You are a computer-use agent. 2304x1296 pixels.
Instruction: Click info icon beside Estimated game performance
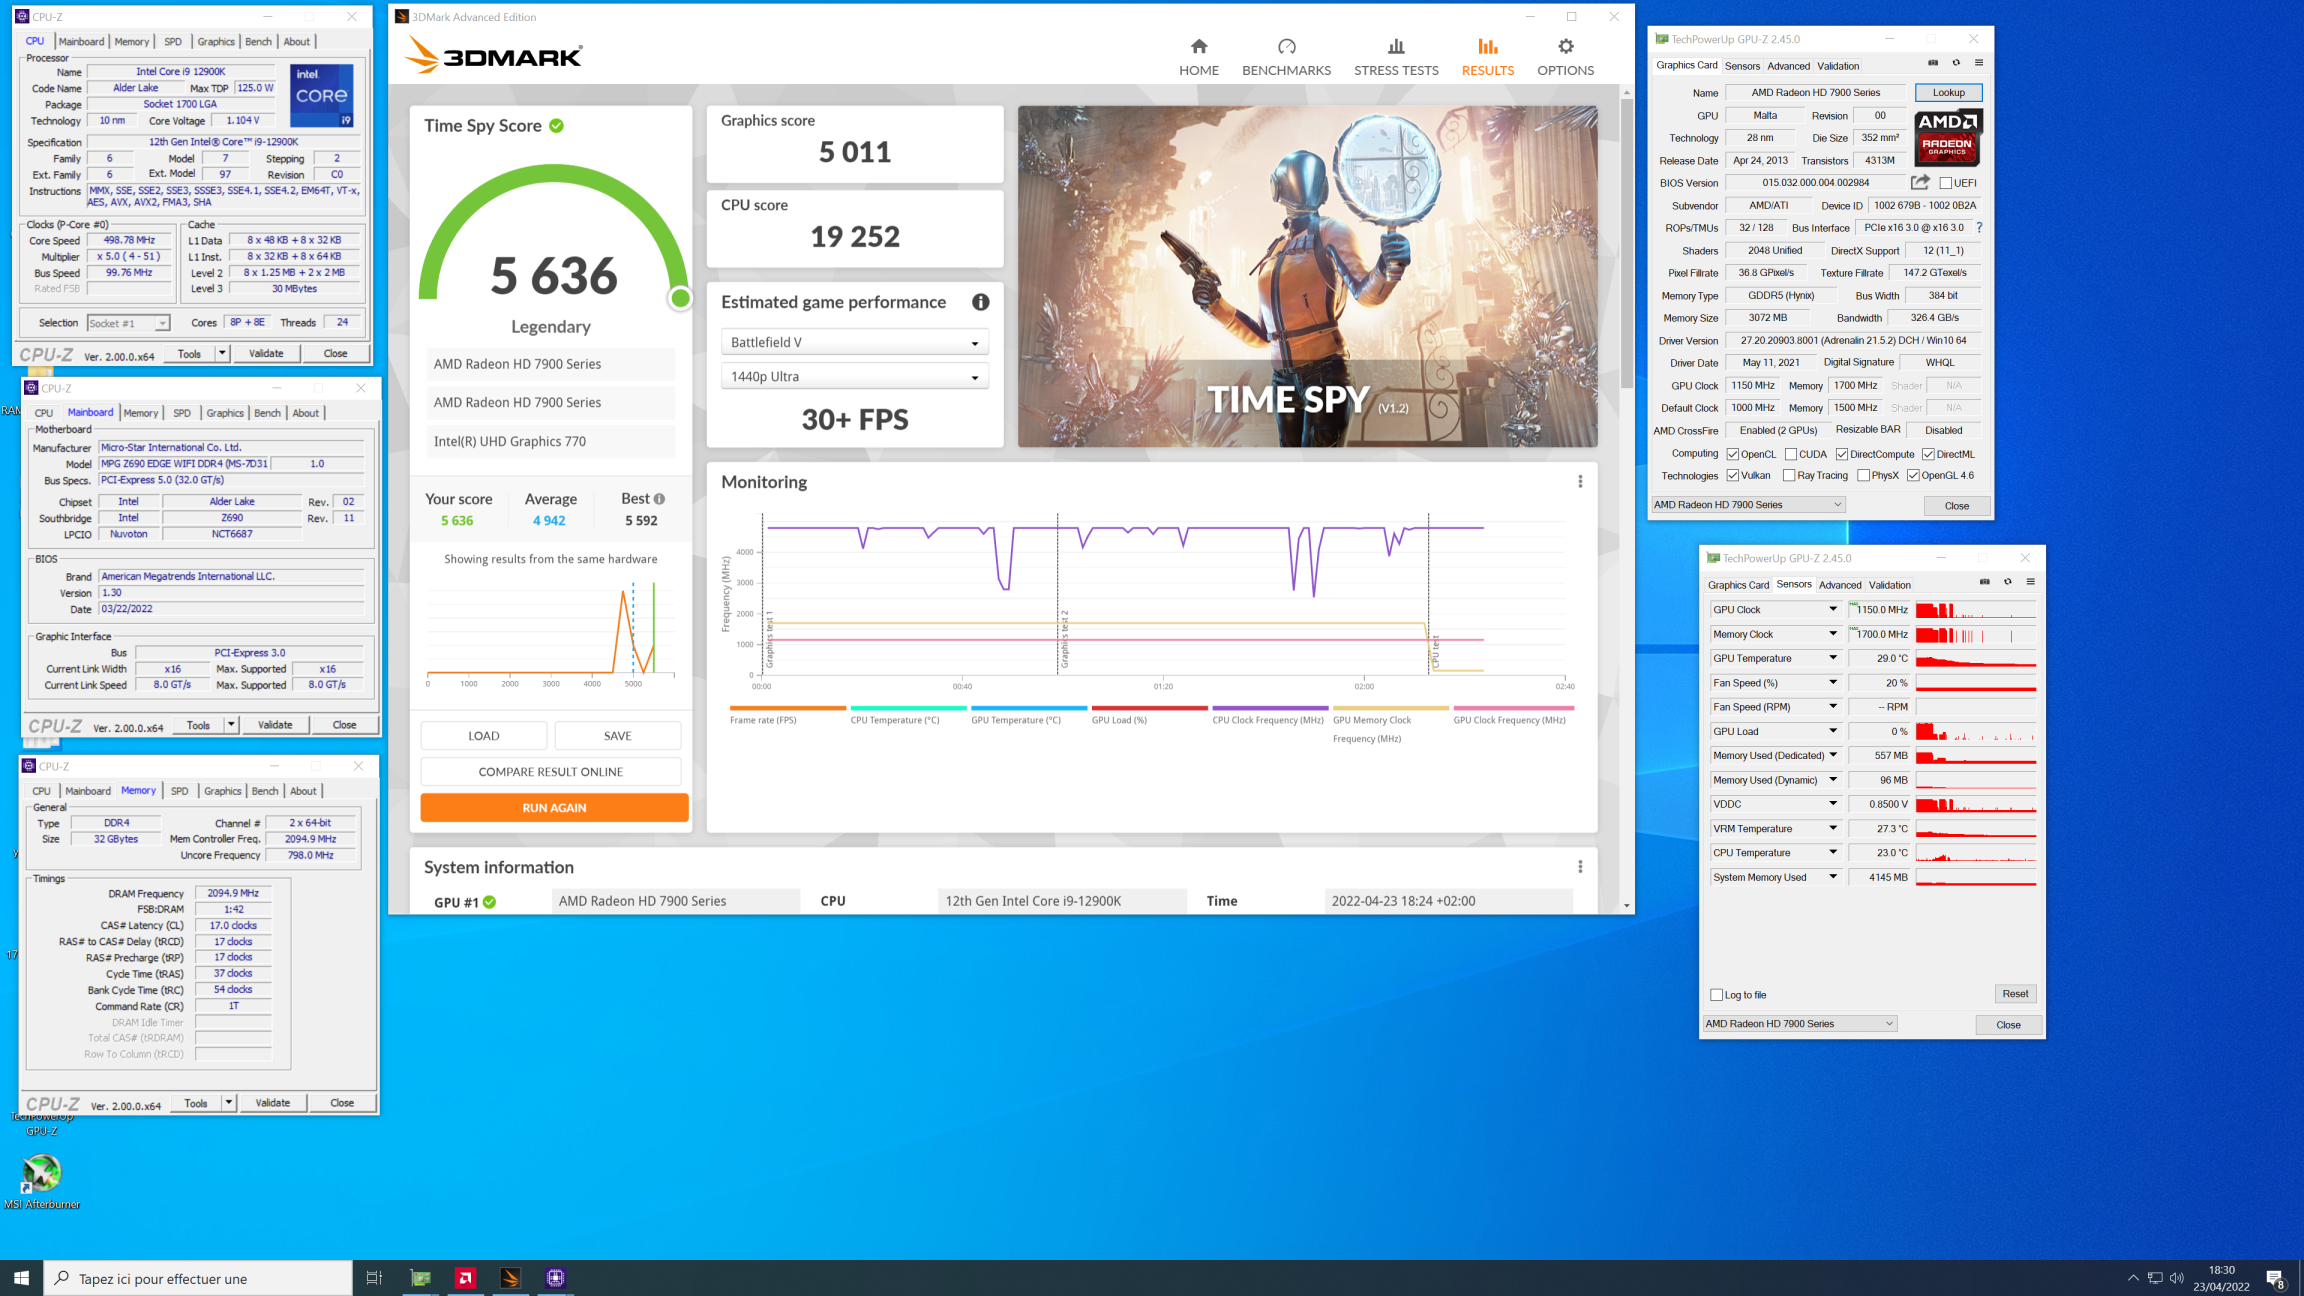click(980, 302)
